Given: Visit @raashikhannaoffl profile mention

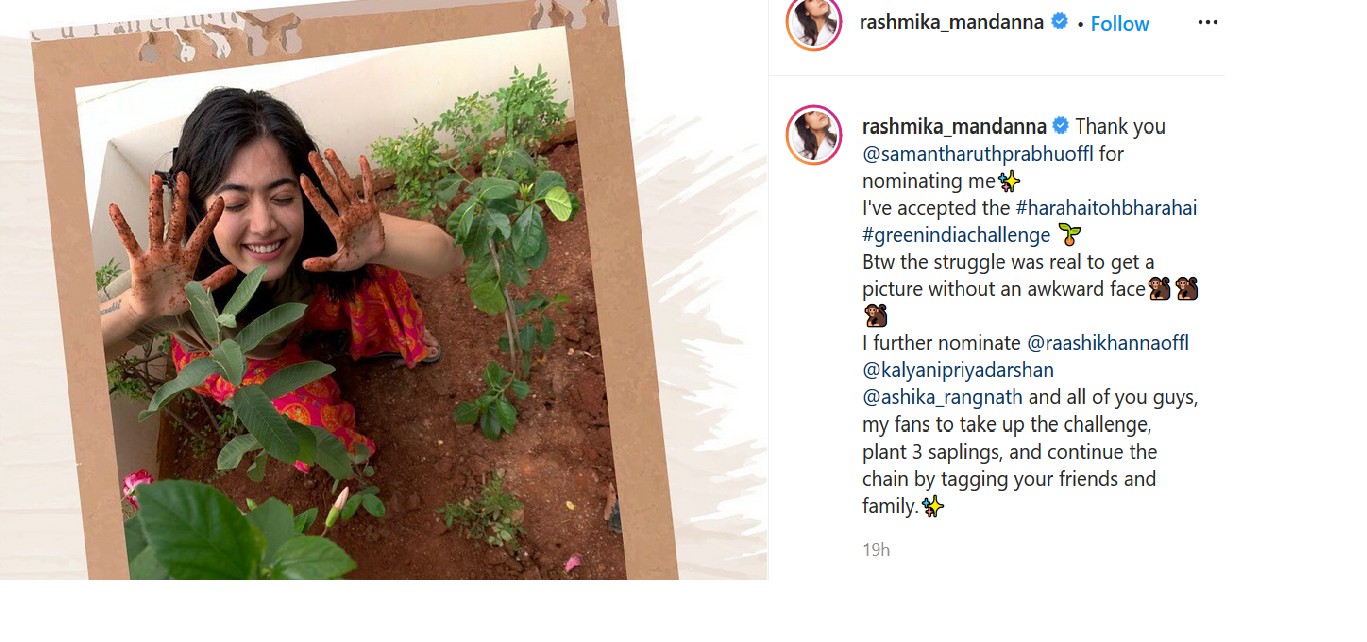Looking at the screenshot, I should click(1108, 343).
